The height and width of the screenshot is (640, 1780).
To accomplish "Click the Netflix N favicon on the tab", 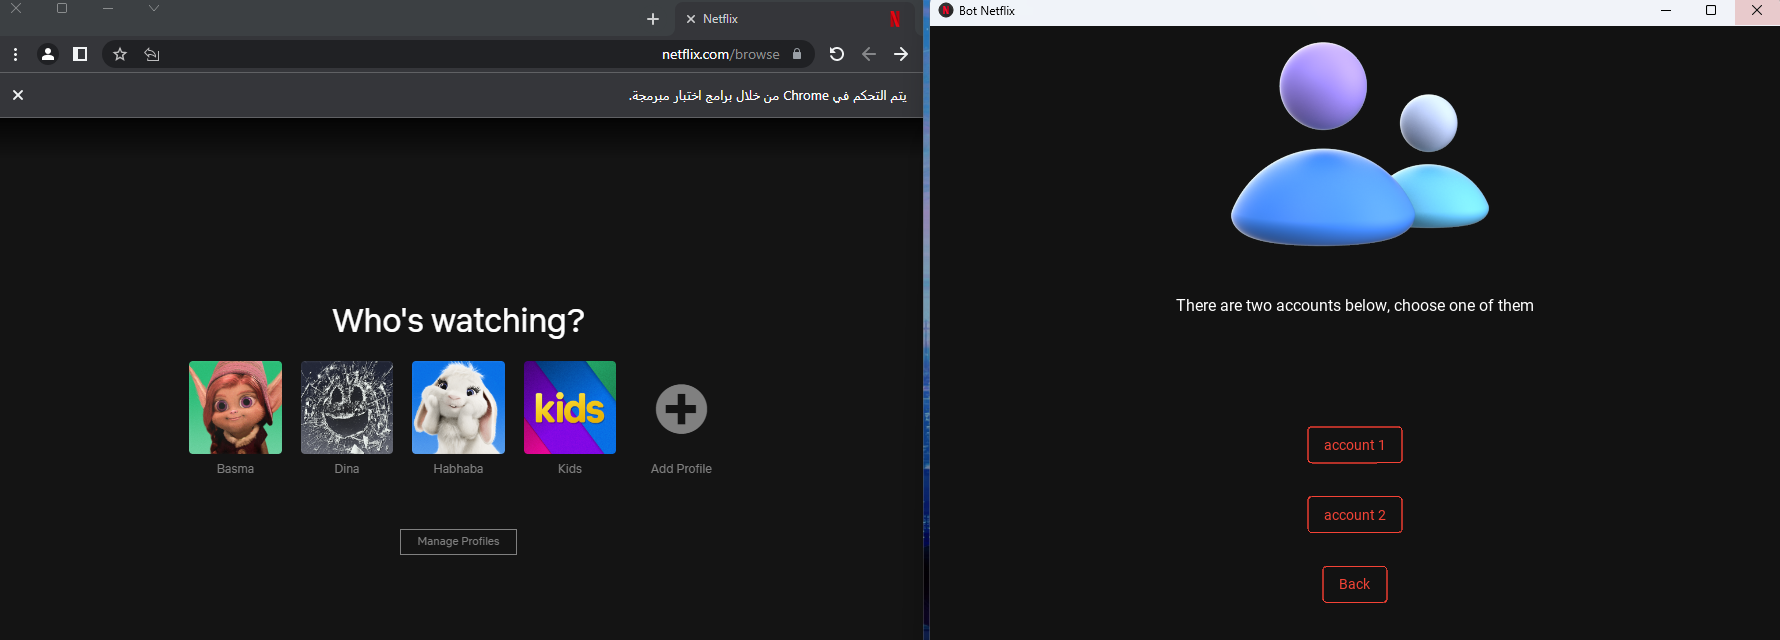I will pyautogui.click(x=895, y=19).
